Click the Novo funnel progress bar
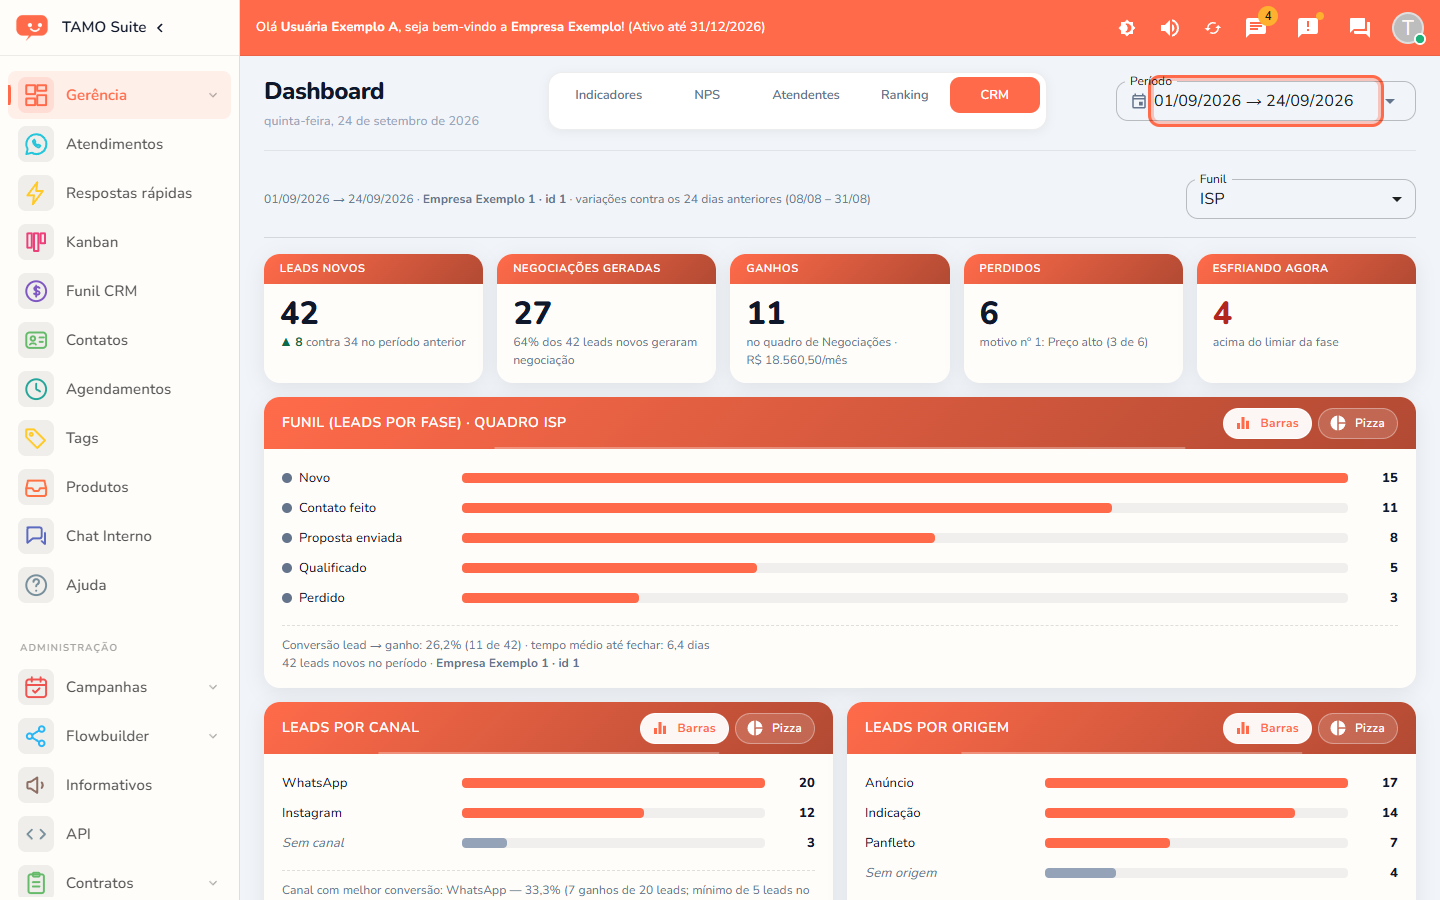1440x900 pixels. coord(905,478)
